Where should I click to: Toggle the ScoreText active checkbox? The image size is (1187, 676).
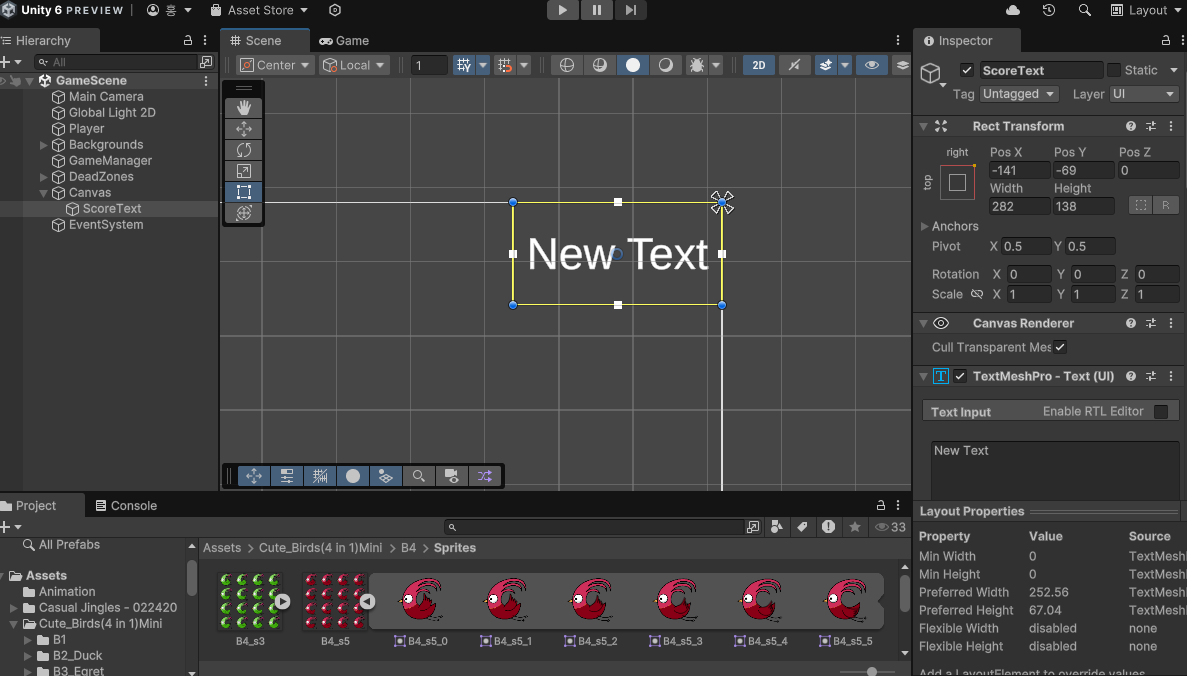click(967, 70)
